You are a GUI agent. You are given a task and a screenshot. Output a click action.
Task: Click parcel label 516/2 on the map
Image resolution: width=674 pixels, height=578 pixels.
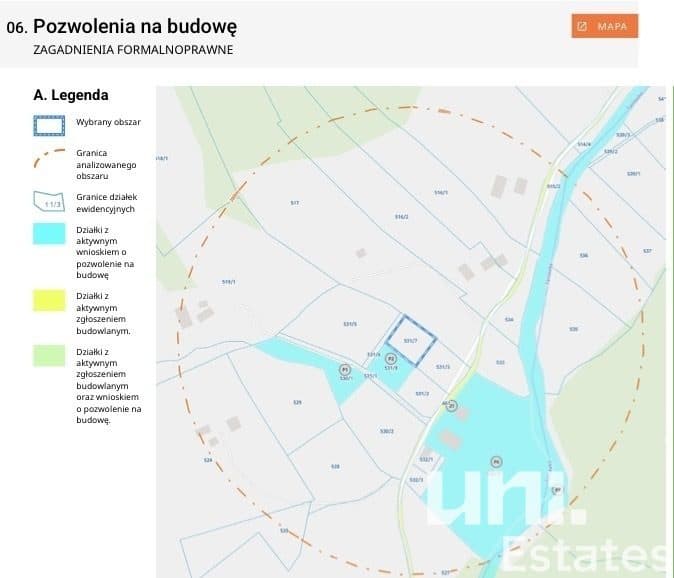tap(401, 217)
